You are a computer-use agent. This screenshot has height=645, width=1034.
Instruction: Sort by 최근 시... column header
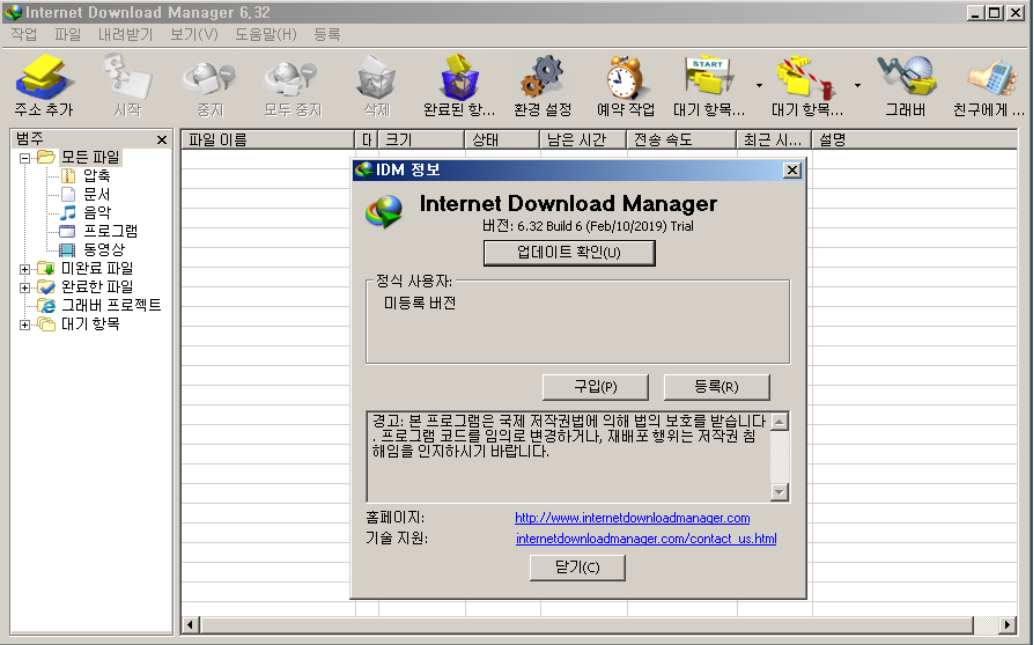tap(774, 140)
